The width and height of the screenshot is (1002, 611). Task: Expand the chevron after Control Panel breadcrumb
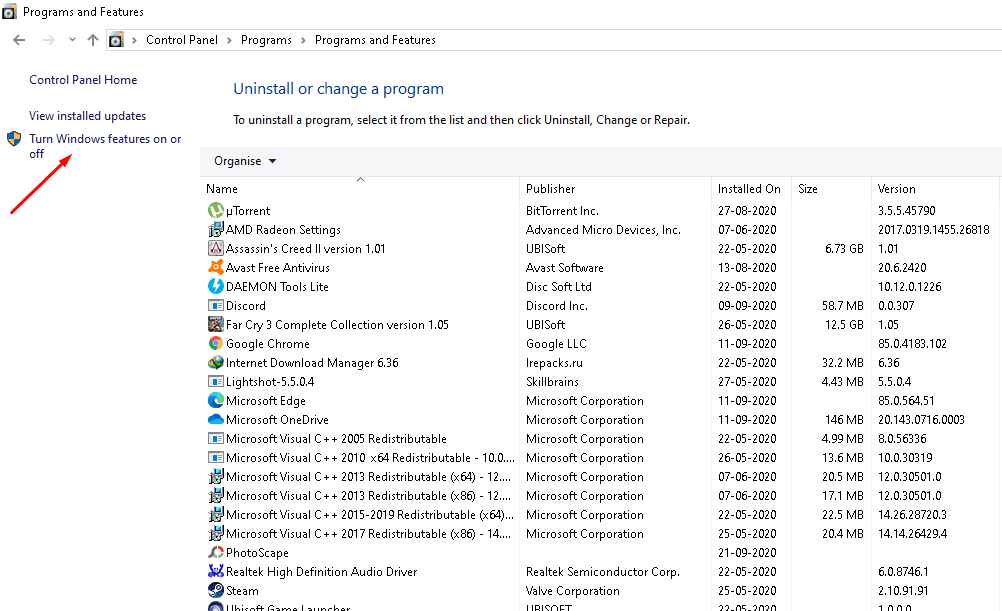(229, 40)
